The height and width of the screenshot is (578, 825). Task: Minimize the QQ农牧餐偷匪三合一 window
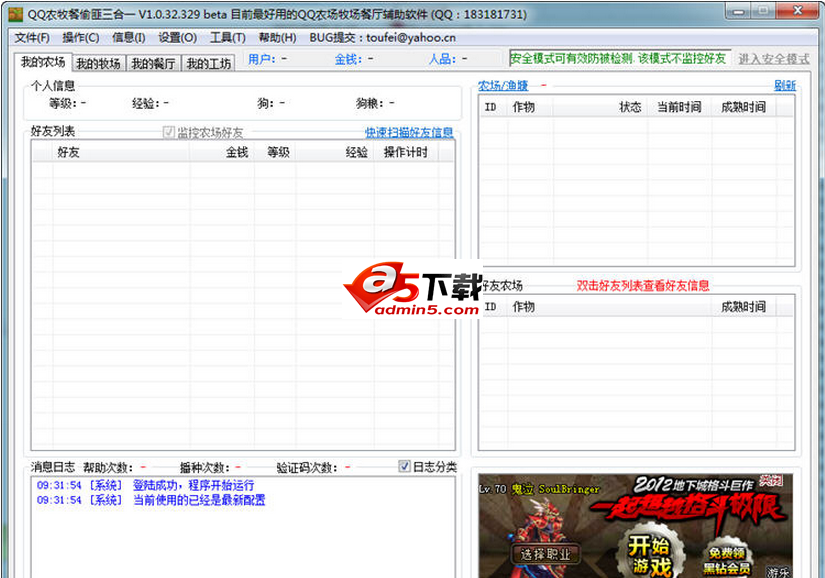pos(738,11)
